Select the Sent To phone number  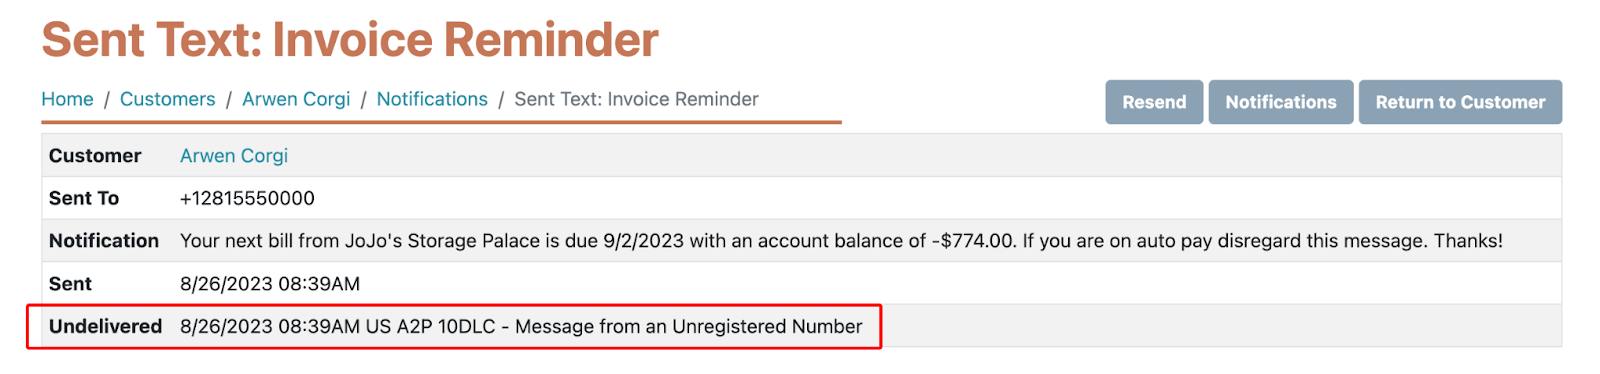[x=247, y=198]
